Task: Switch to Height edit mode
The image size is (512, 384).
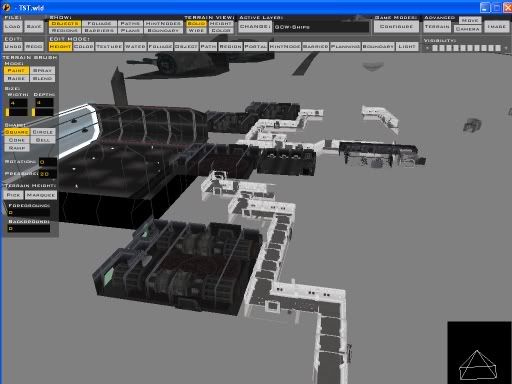Action: click(60, 47)
